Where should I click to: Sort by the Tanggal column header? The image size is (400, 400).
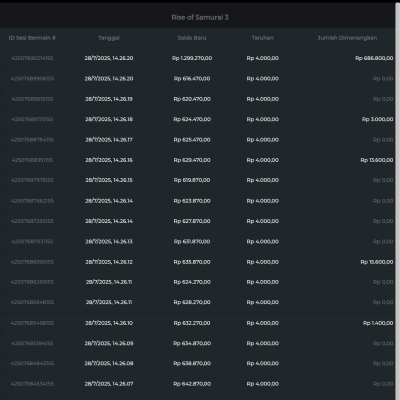point(109,38)
